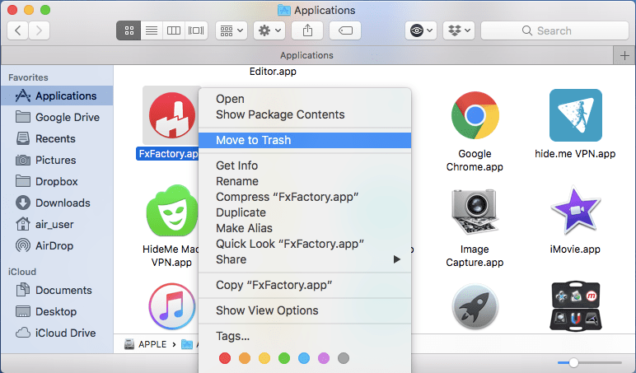
Task: Open Applications in the sidebar
Action: coord(57,96)
